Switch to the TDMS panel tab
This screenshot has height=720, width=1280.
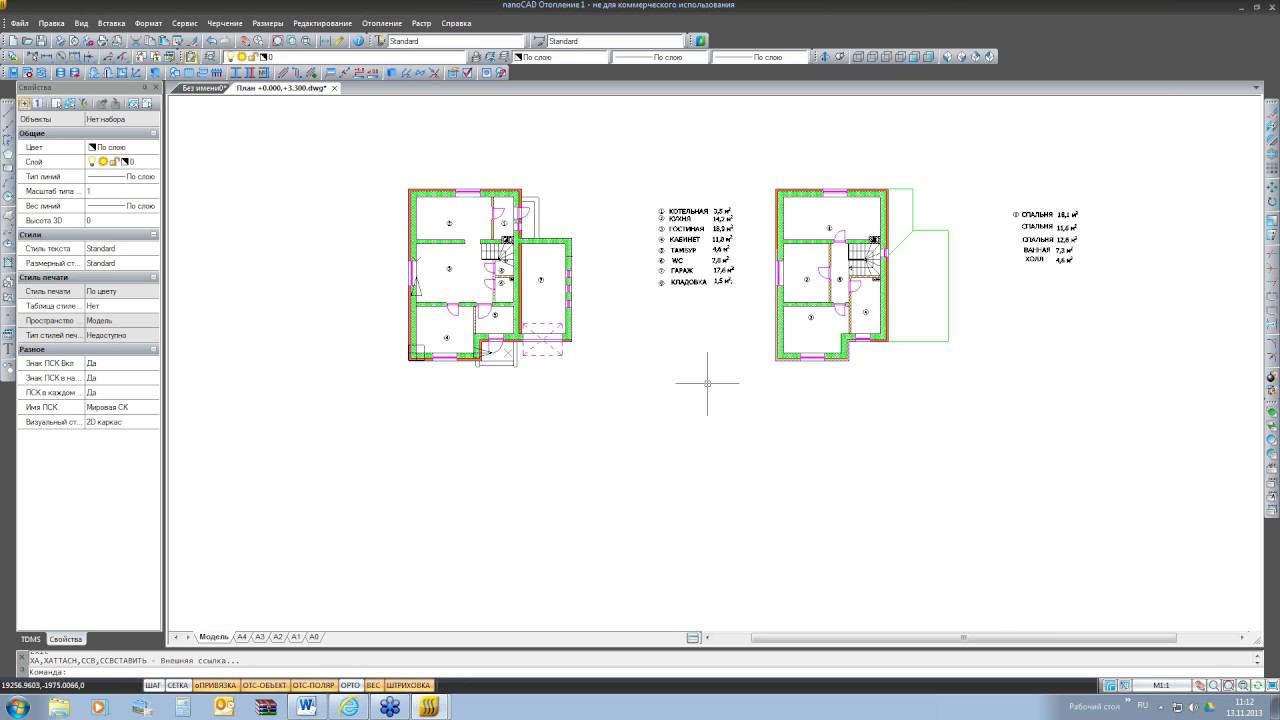click(31, 639)
